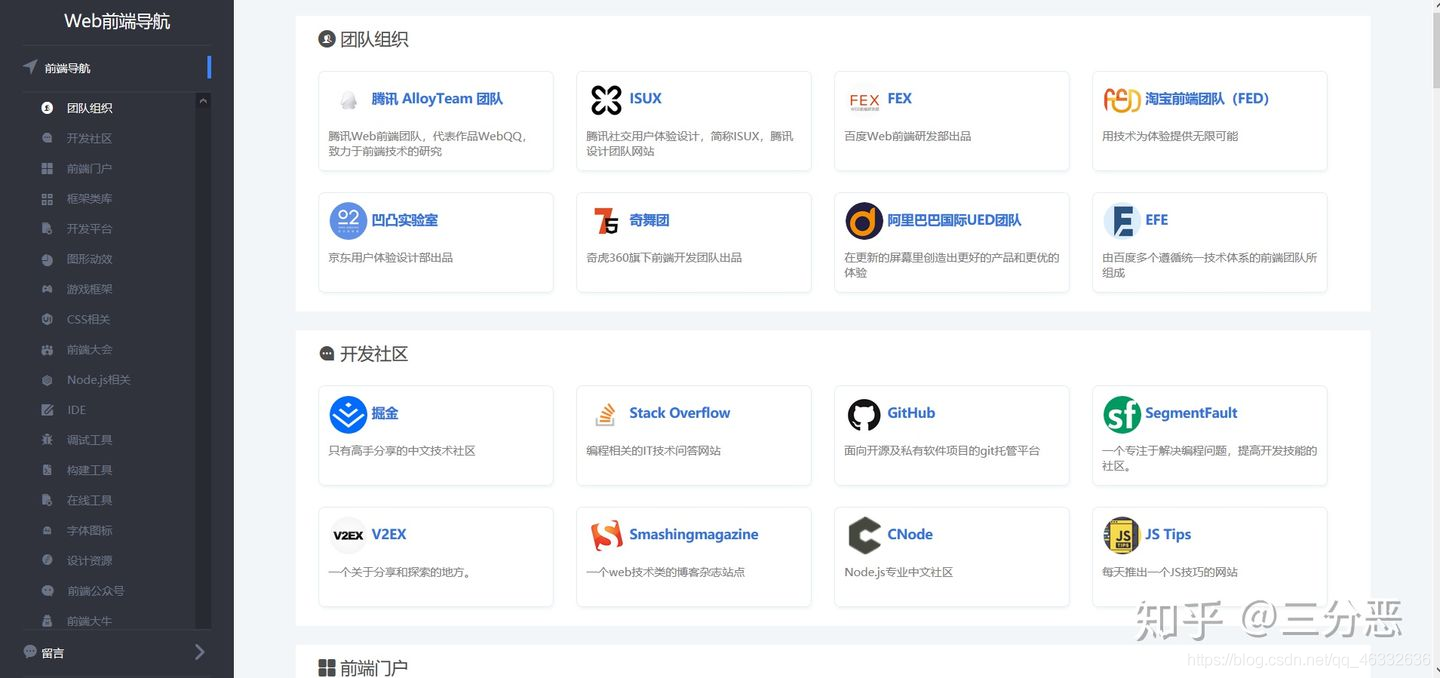Click the 前端导航 paper-plane icon
The height and width of the screenshot is (678, 1440).
click(x=30, y=67)
